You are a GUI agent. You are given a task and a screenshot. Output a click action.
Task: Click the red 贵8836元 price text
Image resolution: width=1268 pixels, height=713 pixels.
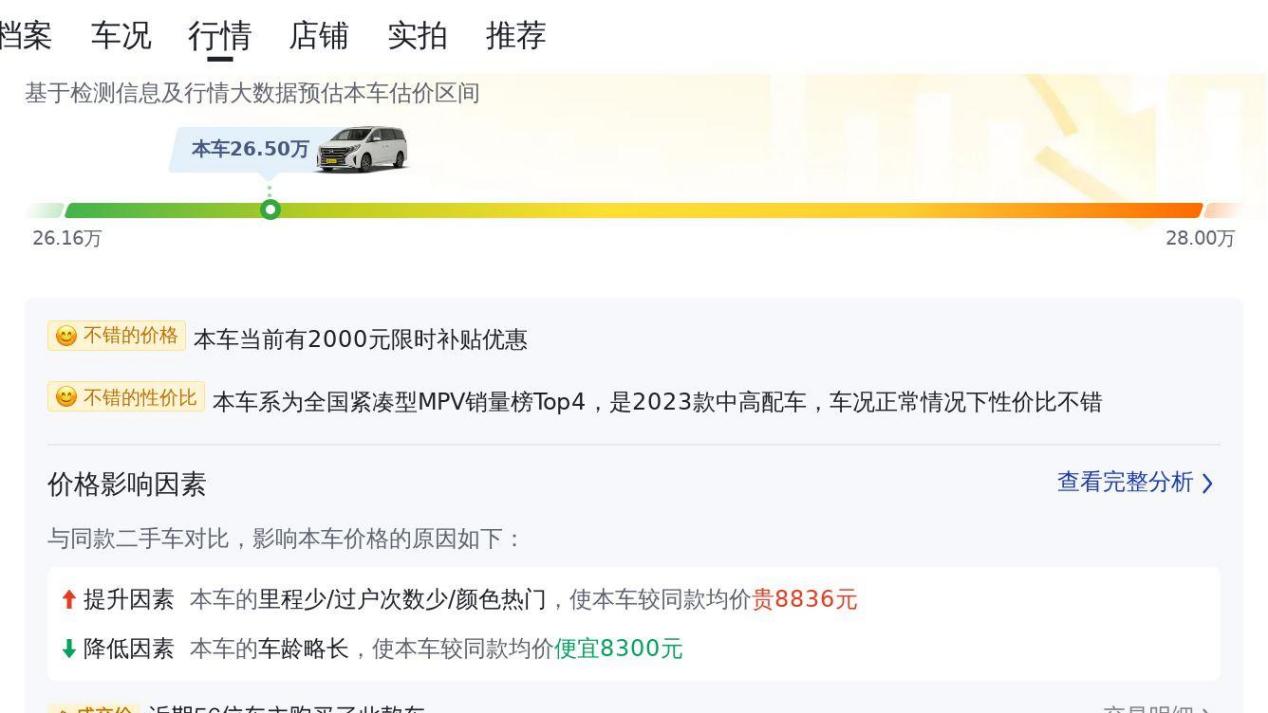coord(805,600)
